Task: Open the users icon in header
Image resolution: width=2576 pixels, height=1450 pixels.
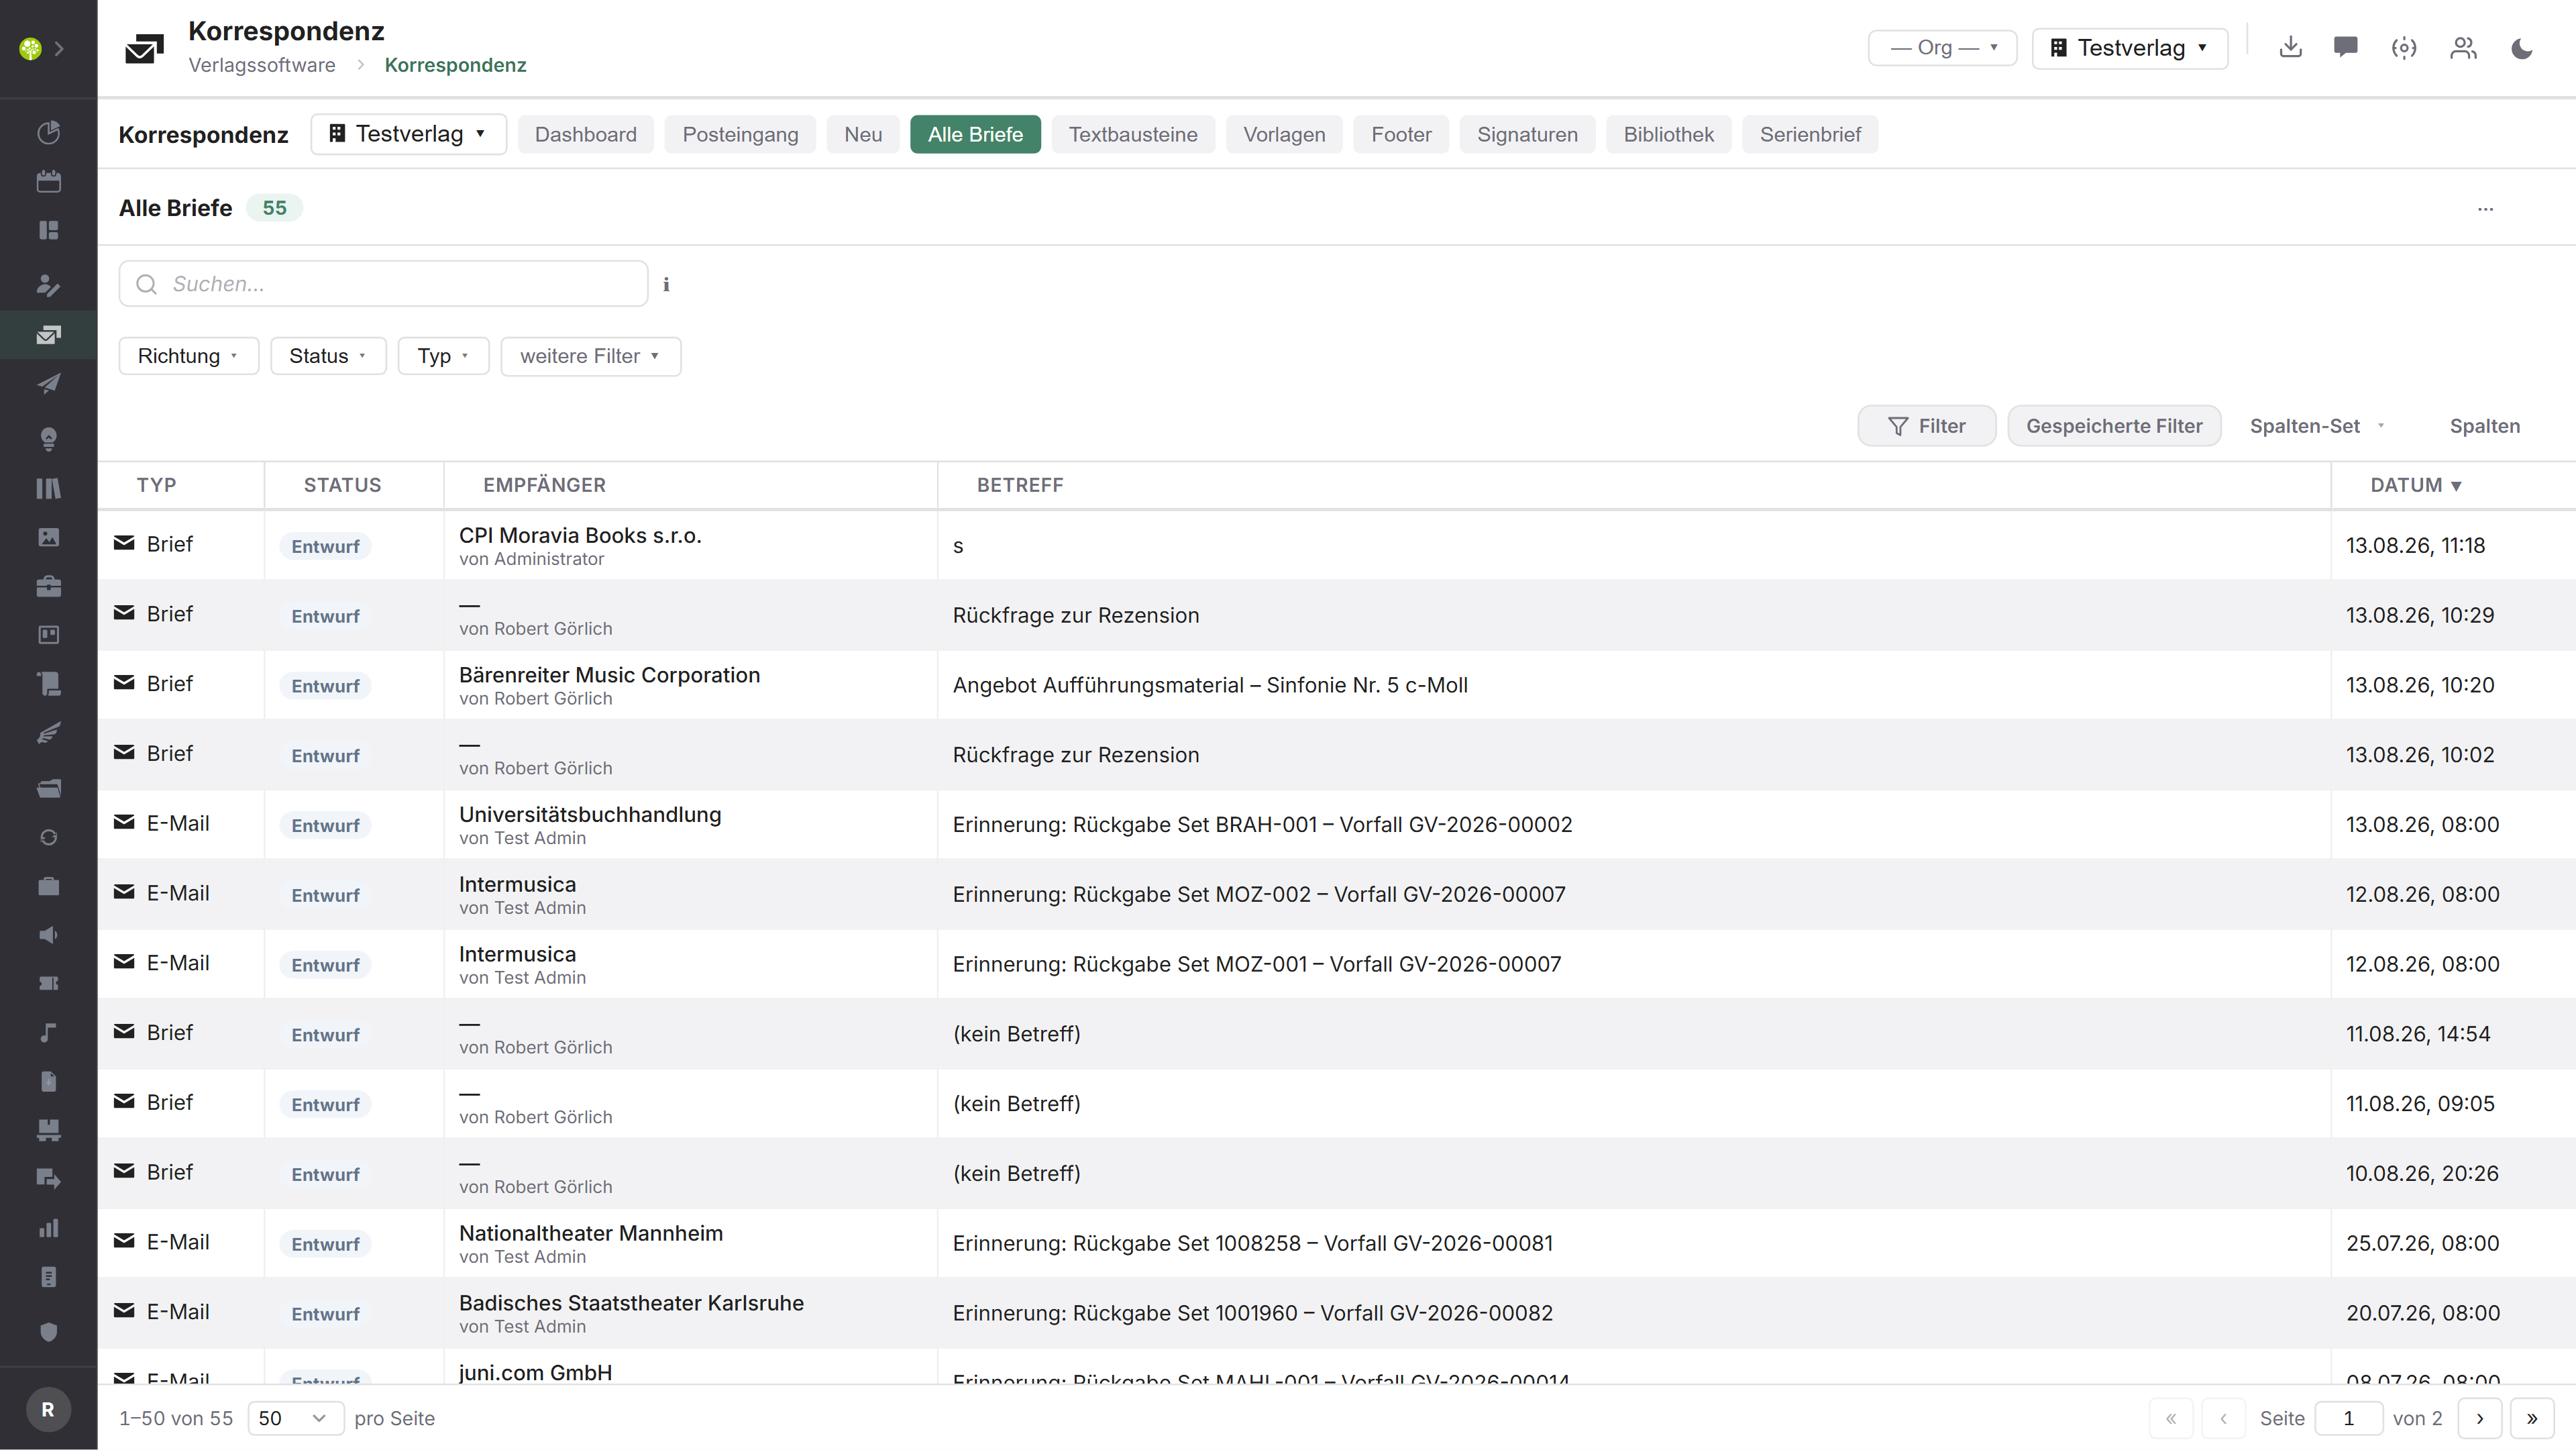Action: tap(2463, 47)
